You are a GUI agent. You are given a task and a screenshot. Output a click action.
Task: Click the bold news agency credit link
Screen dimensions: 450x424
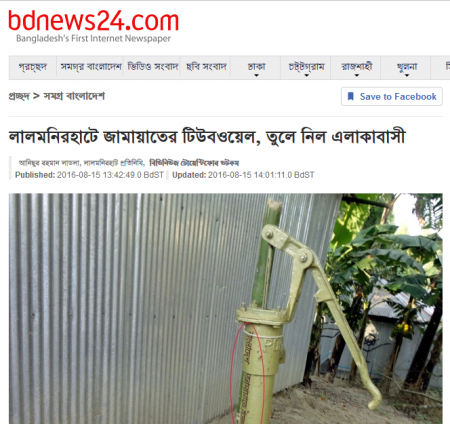point(194,163)
